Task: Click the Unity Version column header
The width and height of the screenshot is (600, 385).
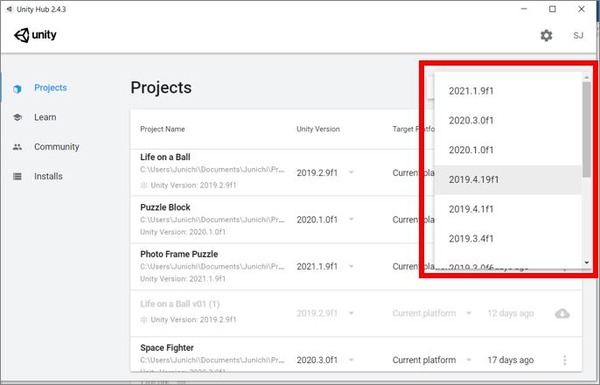Action: 318,129
